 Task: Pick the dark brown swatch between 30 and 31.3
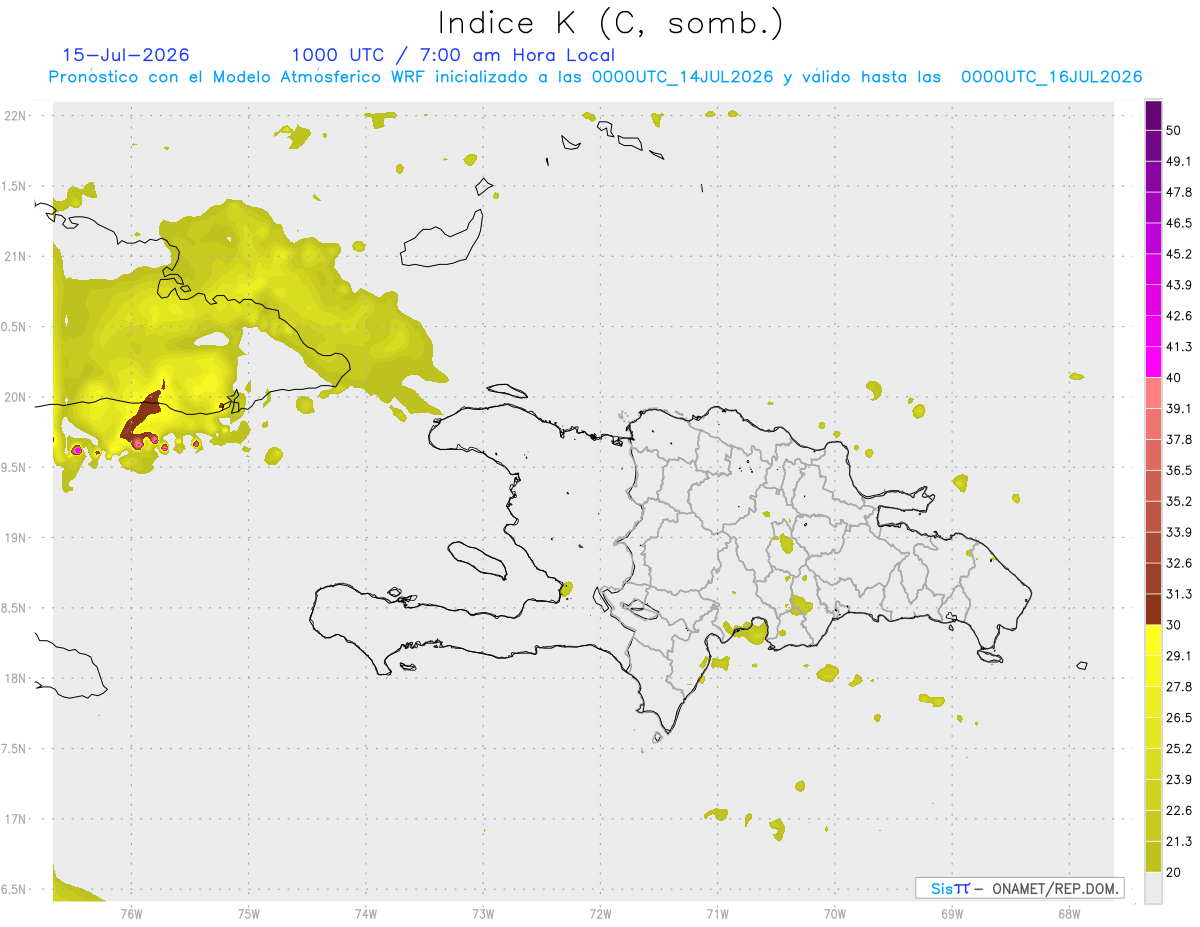pyautogui.click(x=1153, y=609)
